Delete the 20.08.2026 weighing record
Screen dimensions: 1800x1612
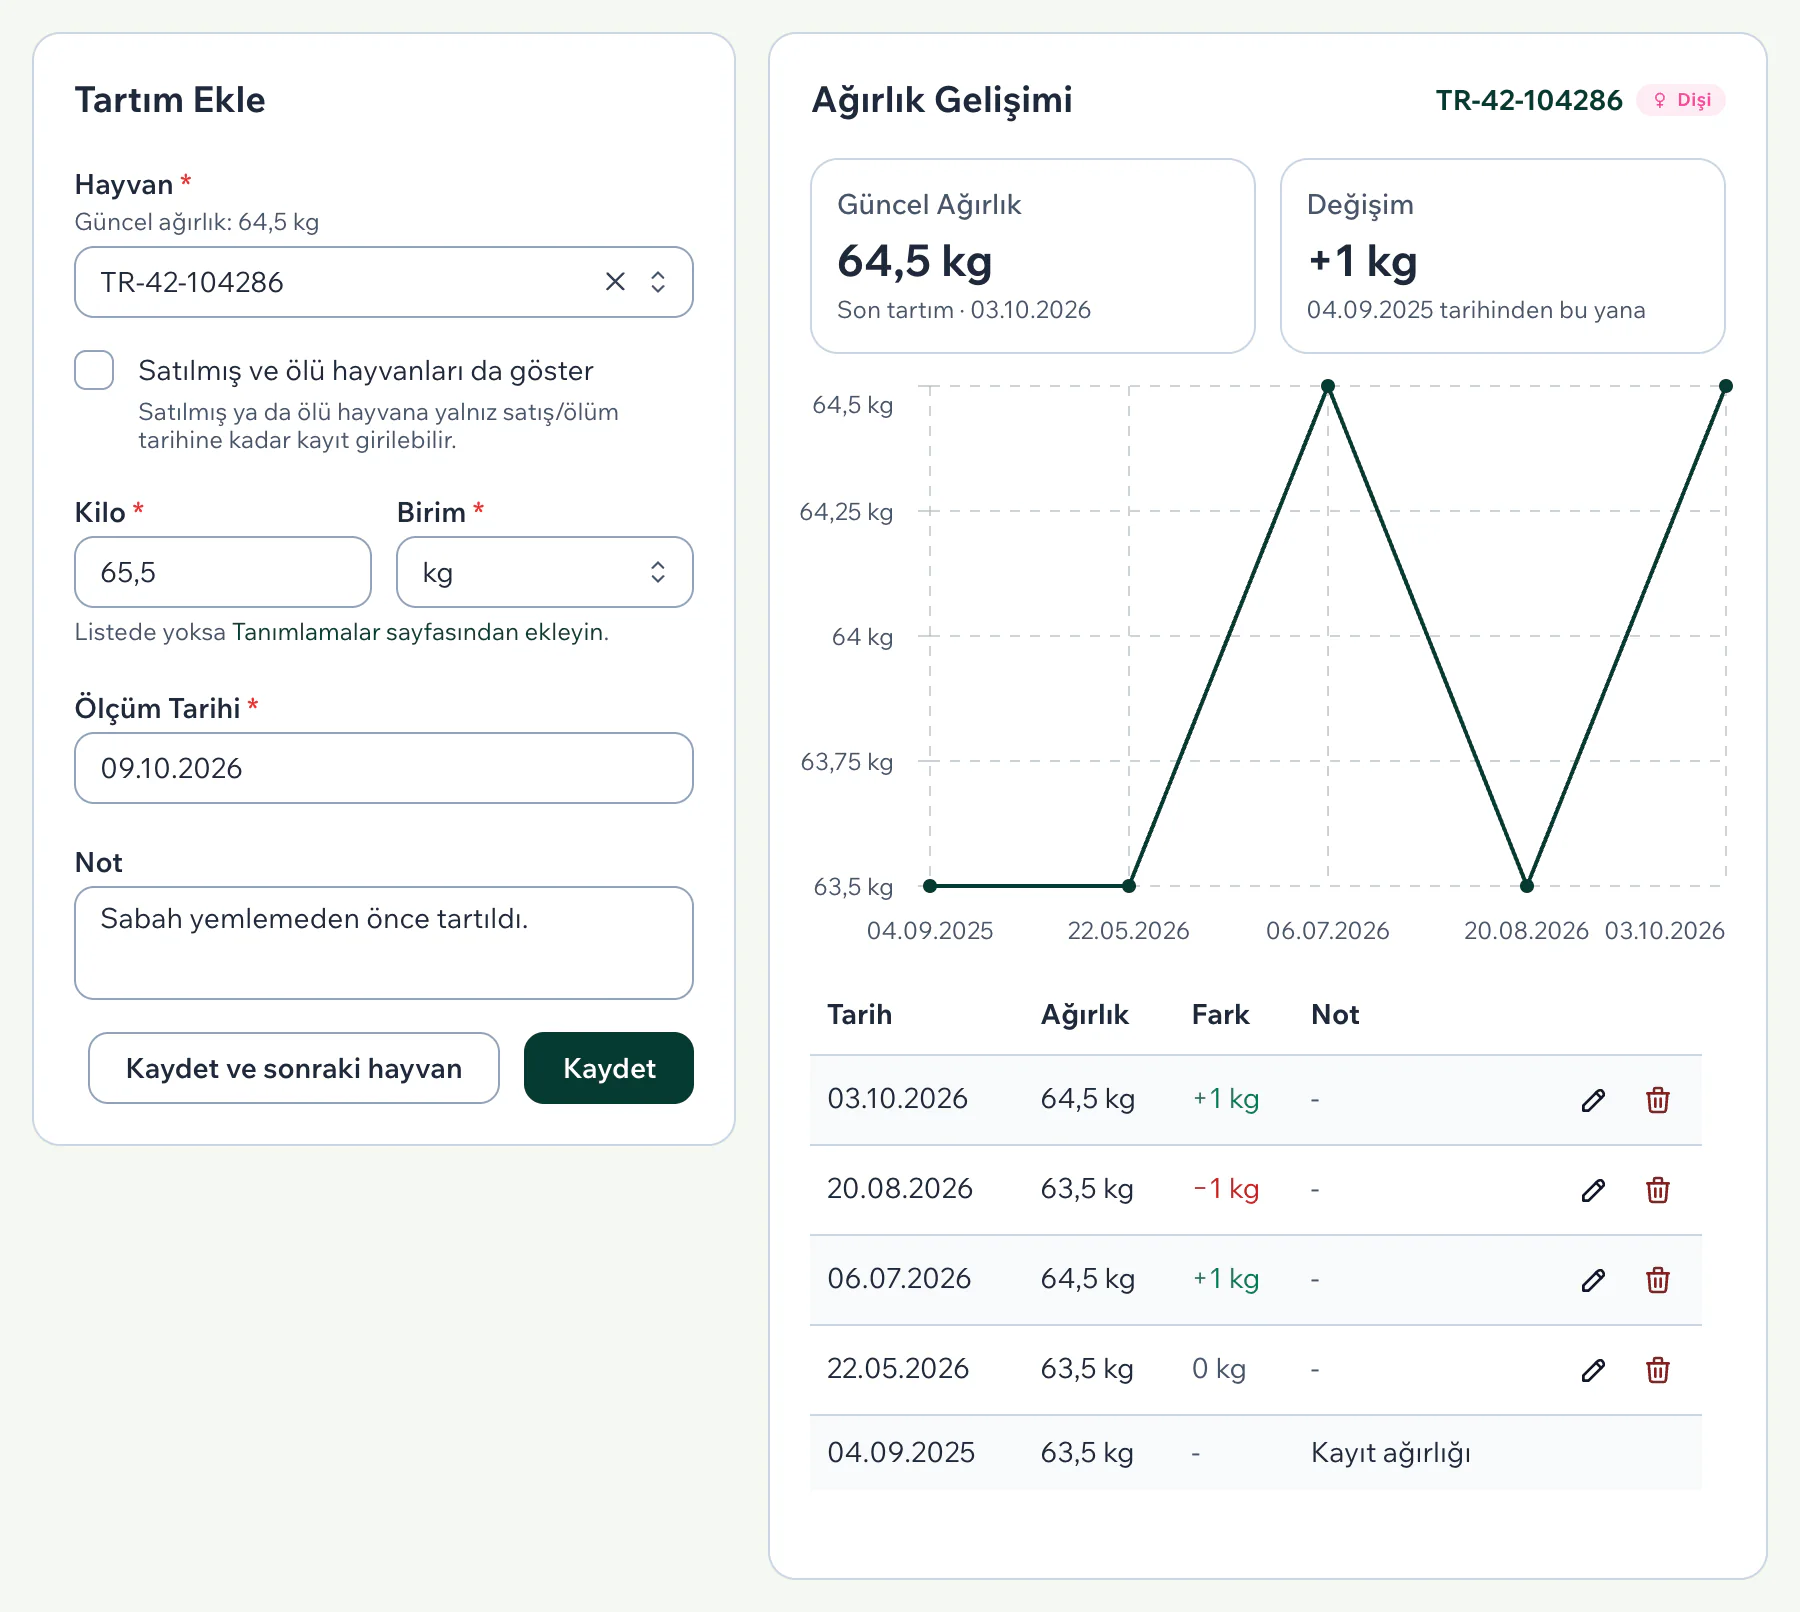[1658, 1190]
